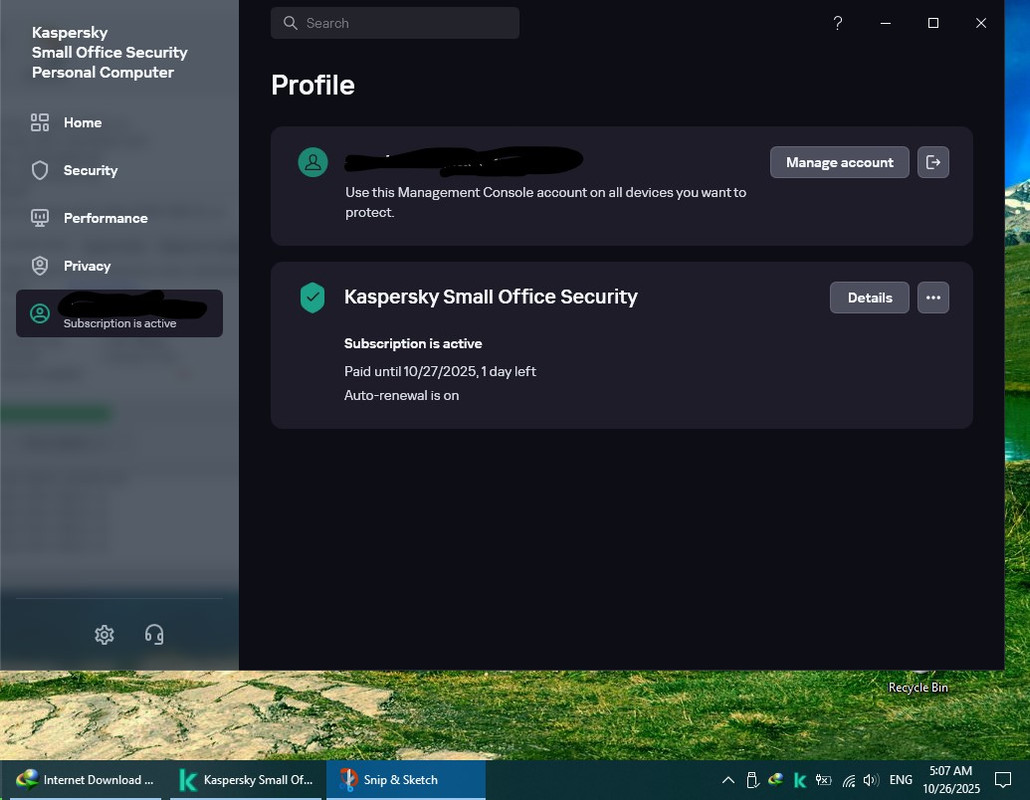This screenshot has height=800, width=1030.
Task: Click the Manage account button
Action: click(x=840, y=162)
